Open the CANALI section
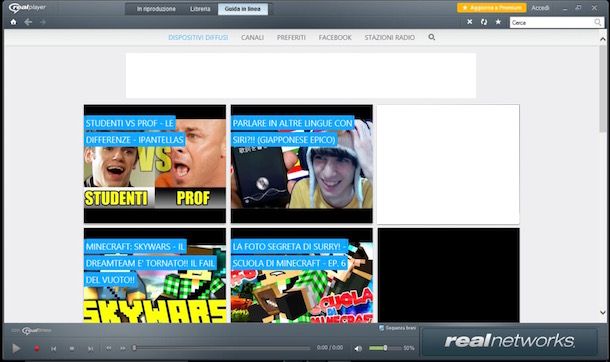This screenshot has height=362, width=610. [x=252, y=37]
